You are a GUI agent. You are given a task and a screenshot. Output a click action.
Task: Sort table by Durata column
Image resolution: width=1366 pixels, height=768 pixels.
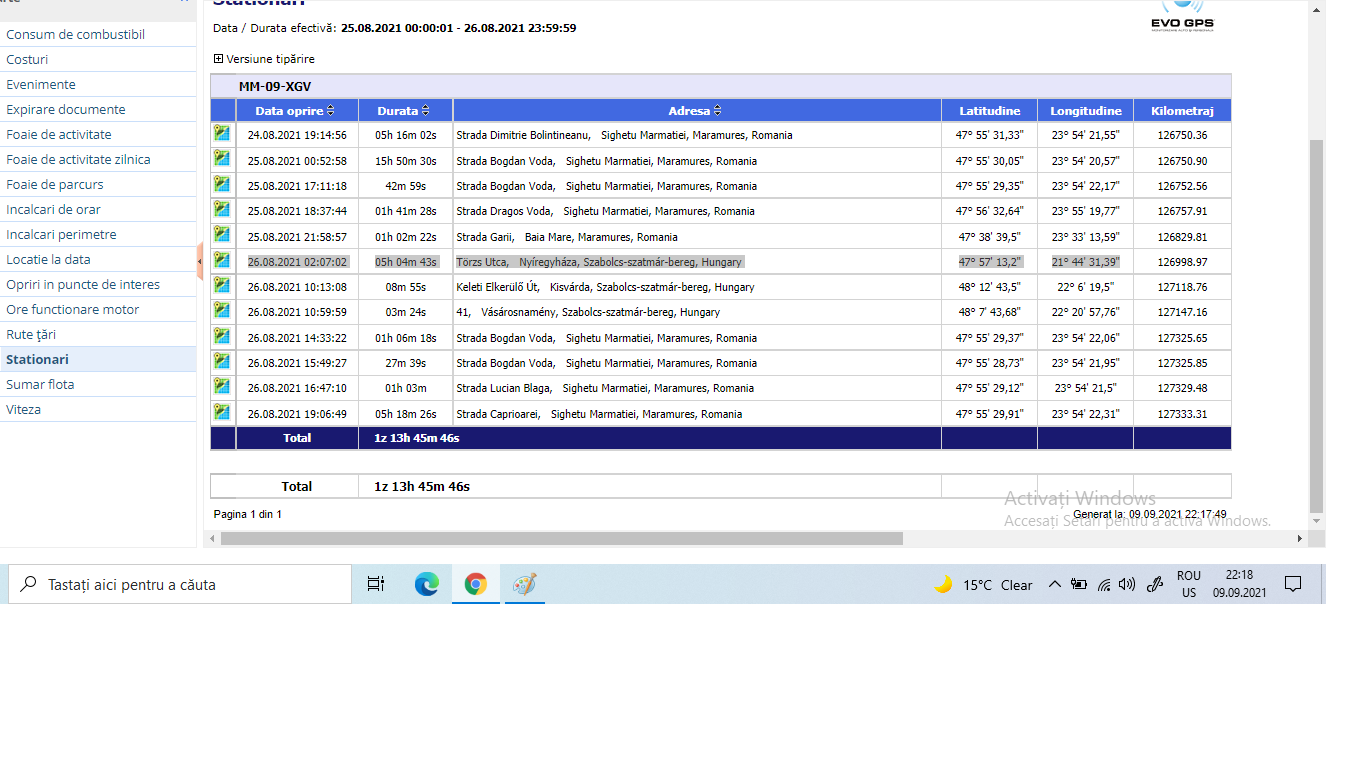404,111
